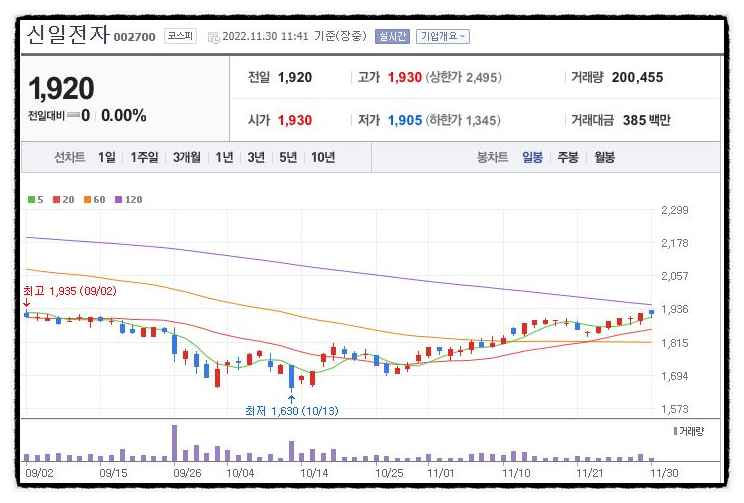Click the 10/14 date axis label
This screenshot has height=503, width=744.
(x=314, y=473)
